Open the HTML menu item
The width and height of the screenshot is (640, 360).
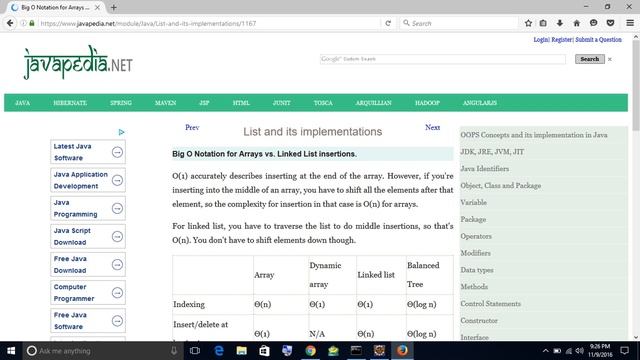[x=241, y=103]
